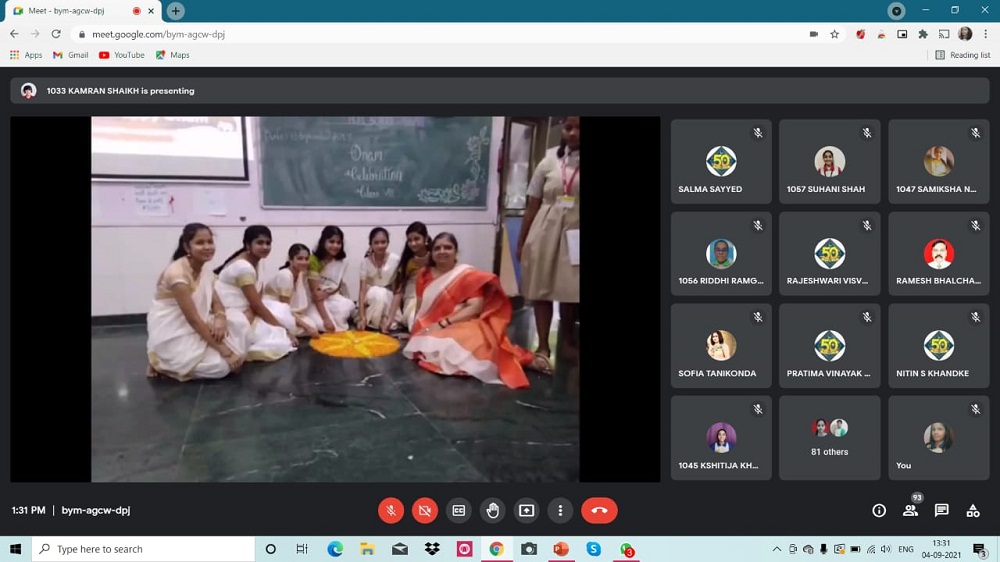Toggle the camera on or off
Screen dimensions: 1000x562
(x=425, y=510)
